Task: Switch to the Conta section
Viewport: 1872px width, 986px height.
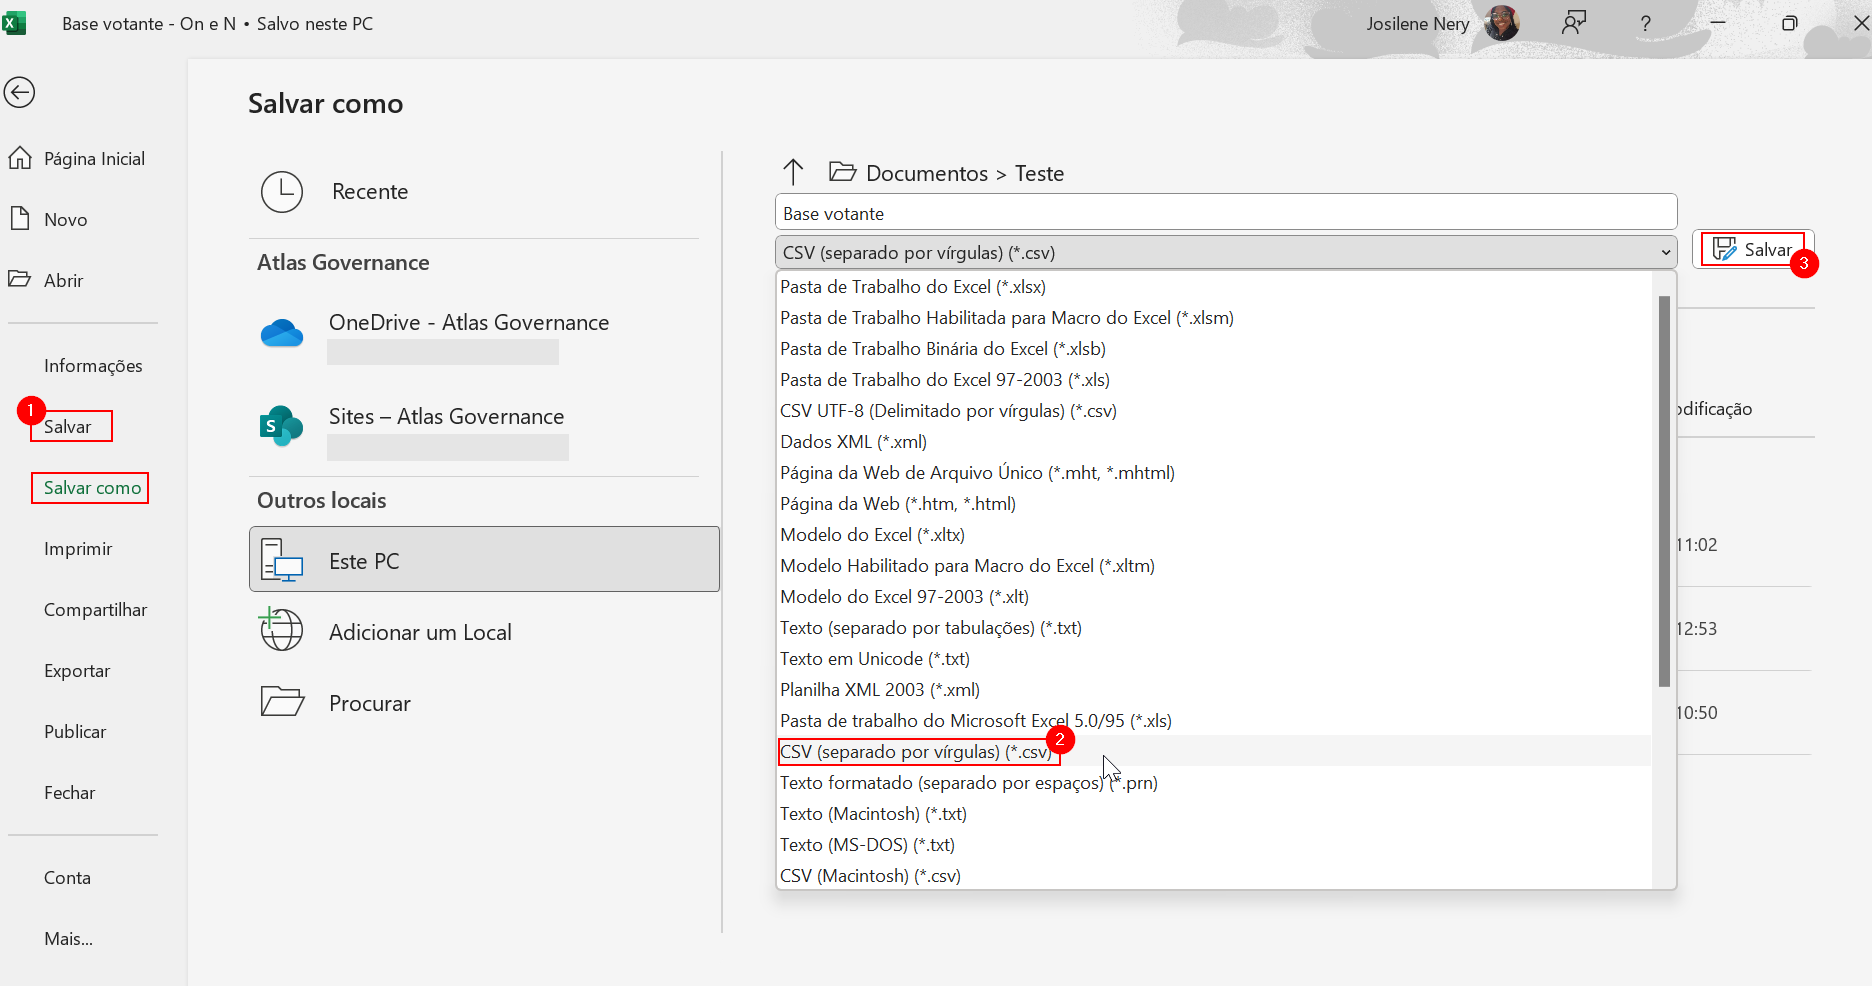Action: coord(66,877)
